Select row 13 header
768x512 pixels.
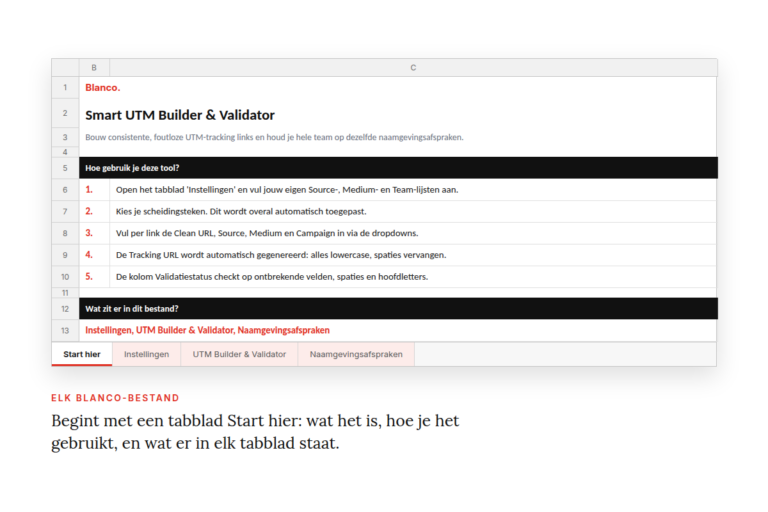click(65, 331)
